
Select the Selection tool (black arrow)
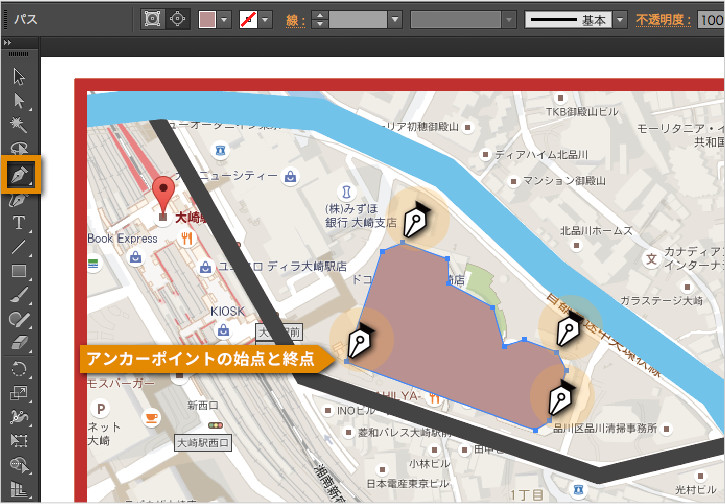19,77
